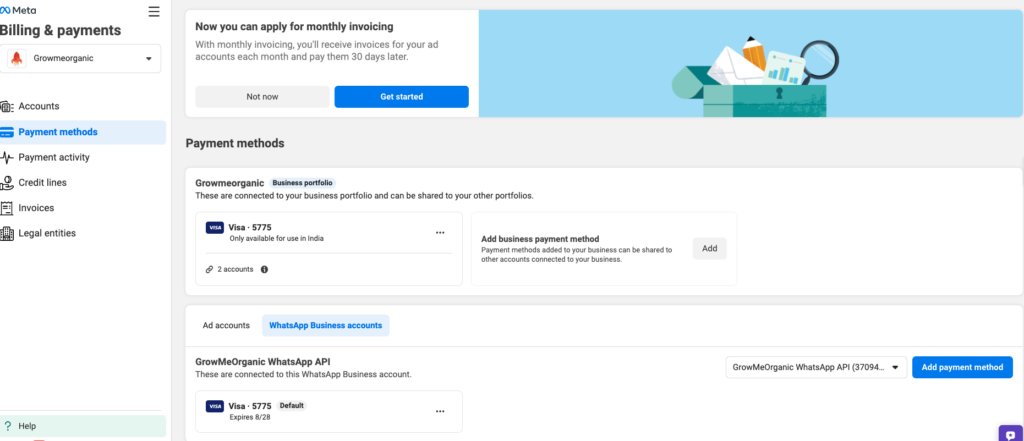Click Add business payment method button
This screenshot has height=441, width=1024.
click(709, 248)
